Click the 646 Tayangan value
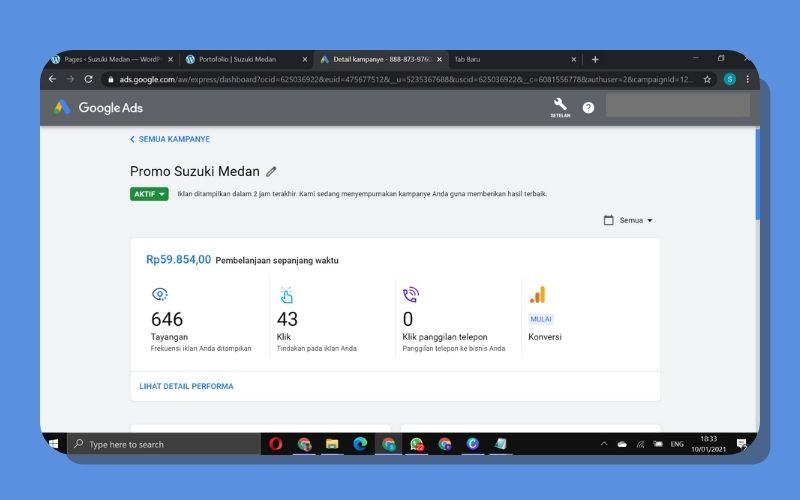The height and width of the screenshot is (500, 800). (167, 319)
